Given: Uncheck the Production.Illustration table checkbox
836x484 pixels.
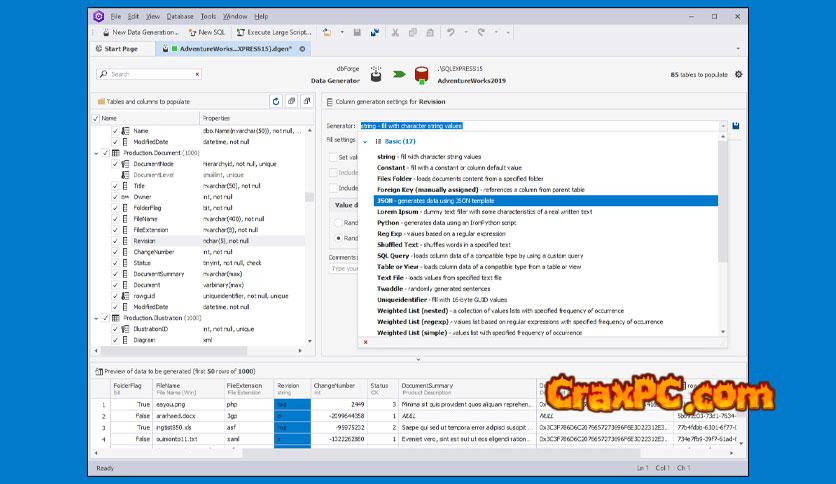Looking at the screenshot, I should [104, 317].
